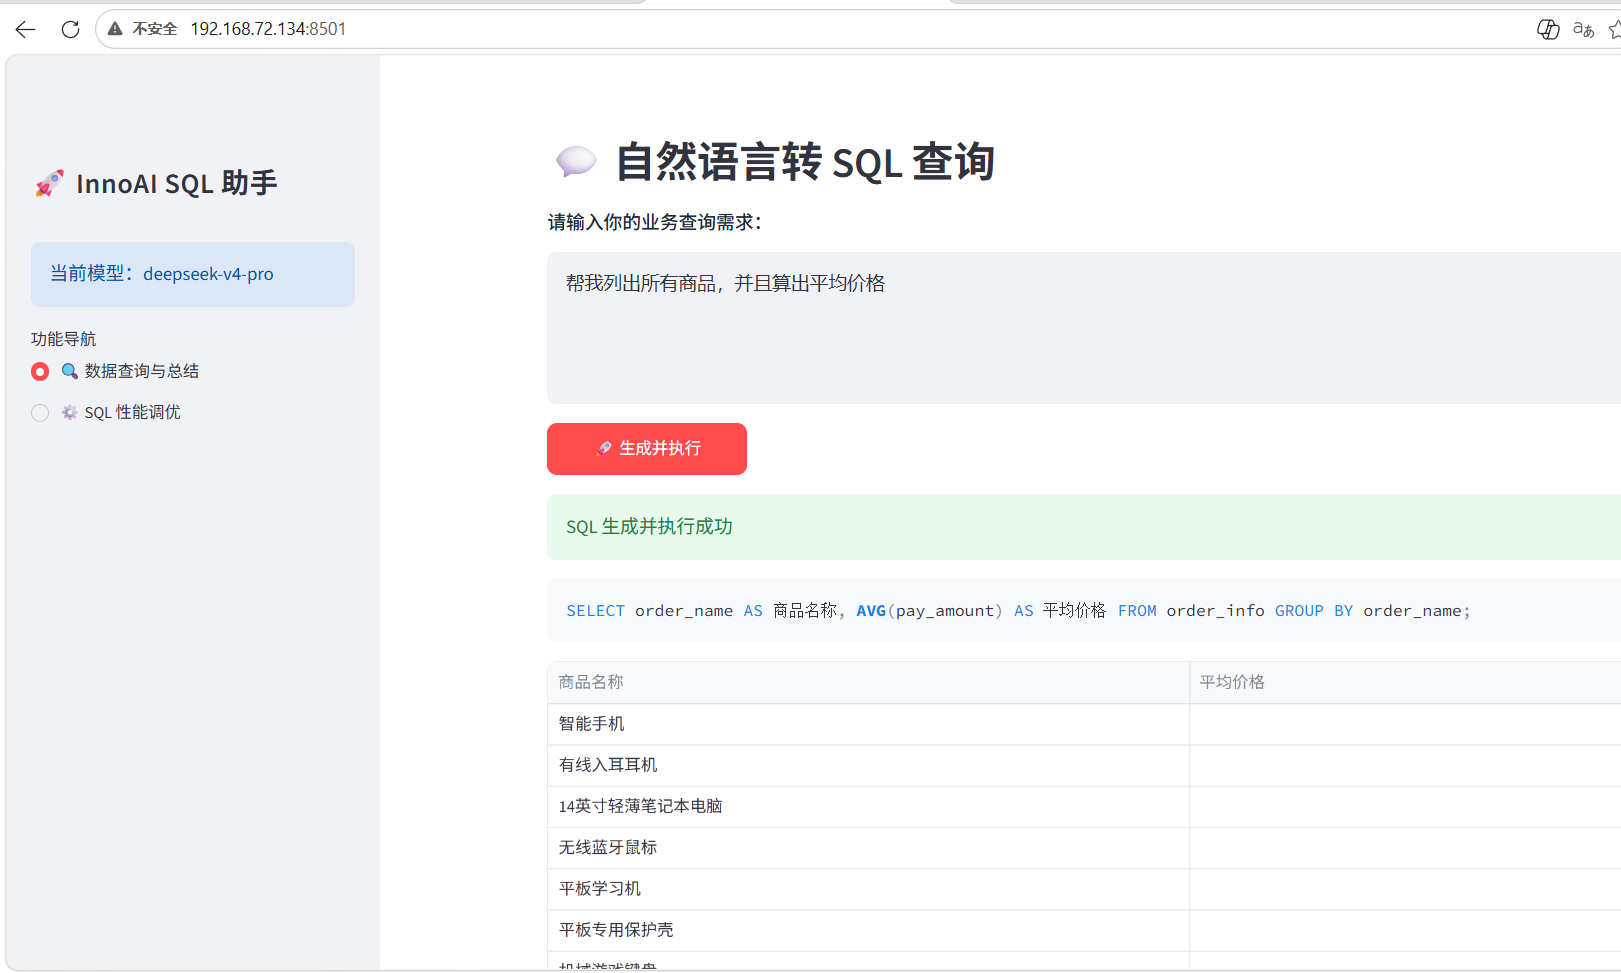Select the 有线入耳耳机 table row
The height and width of the screenshot is (973, 1621).
1084,765
